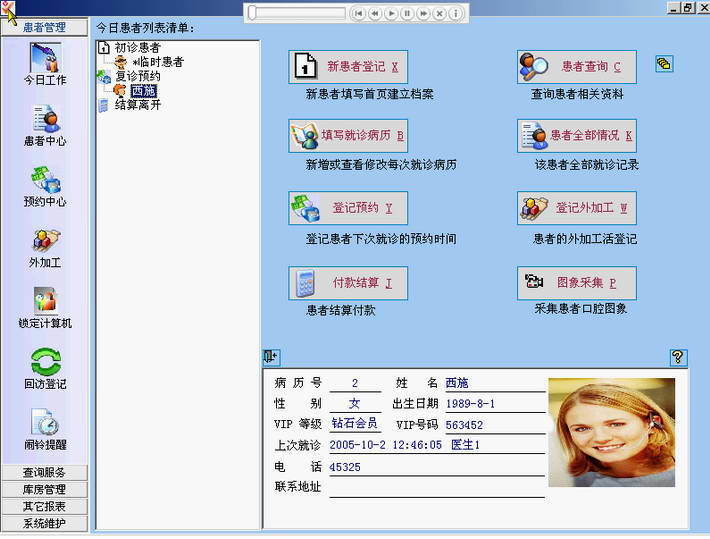This screenshot has width=710, height=539.
Task: Select the 初诊患者 tree node
Action: point(137,48)
